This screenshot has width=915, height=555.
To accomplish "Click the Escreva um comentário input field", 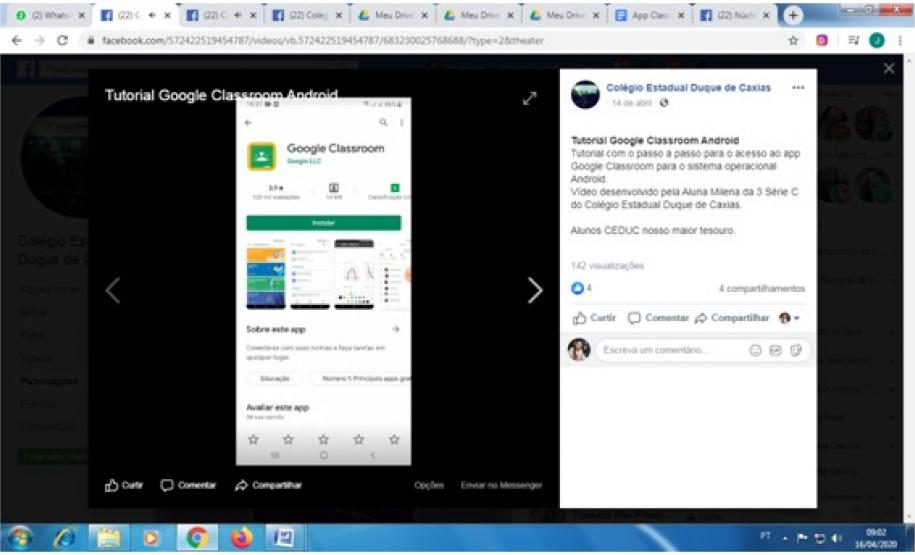I will [670, 350].
